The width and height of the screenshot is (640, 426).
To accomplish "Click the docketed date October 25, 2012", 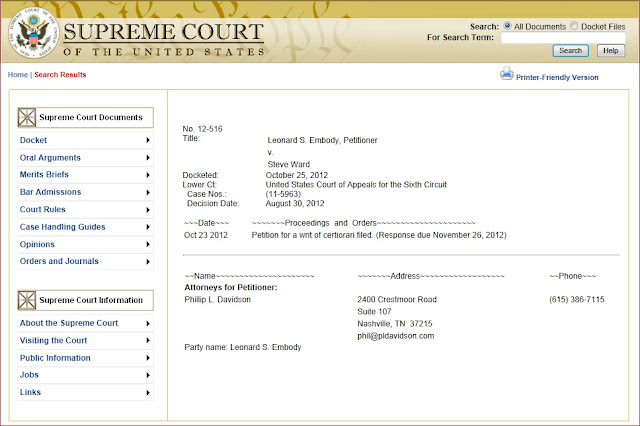I will tap(297, 175).
